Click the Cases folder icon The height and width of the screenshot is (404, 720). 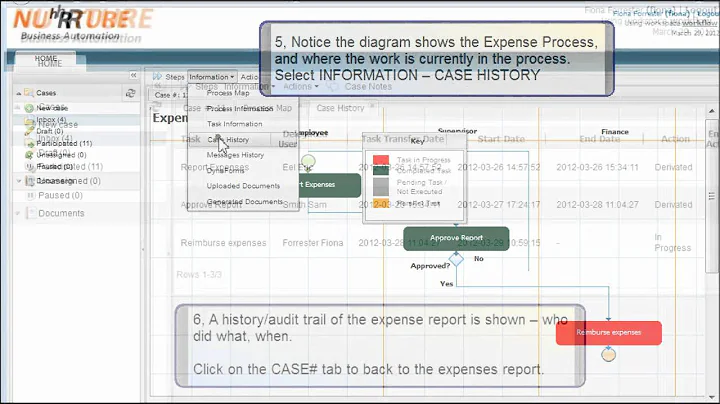29,93
